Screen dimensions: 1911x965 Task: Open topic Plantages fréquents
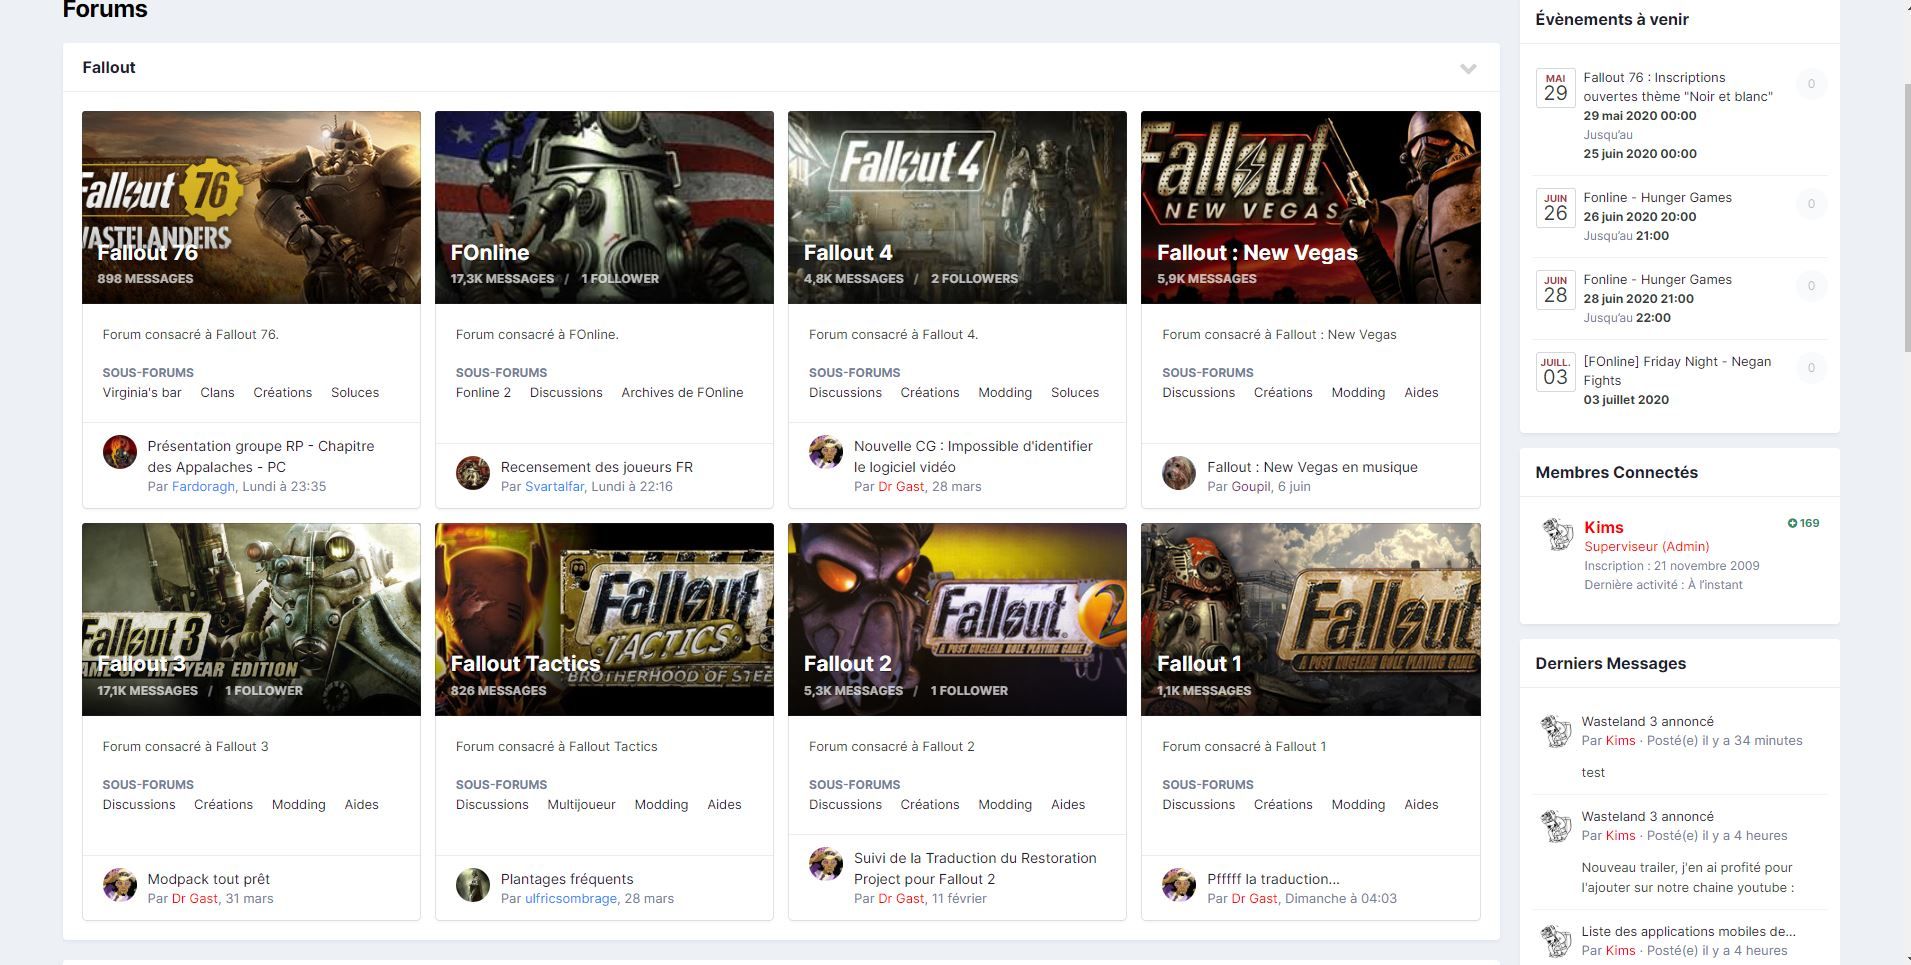567,879
